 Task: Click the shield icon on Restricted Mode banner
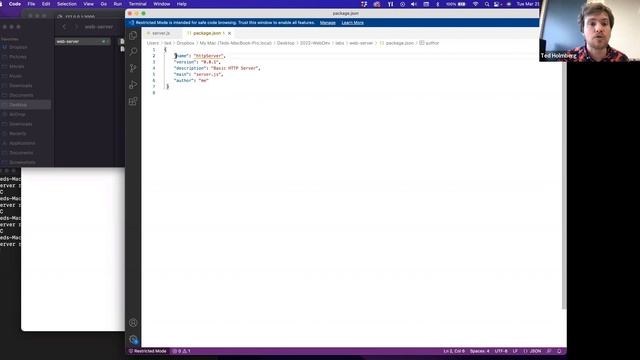131,23
